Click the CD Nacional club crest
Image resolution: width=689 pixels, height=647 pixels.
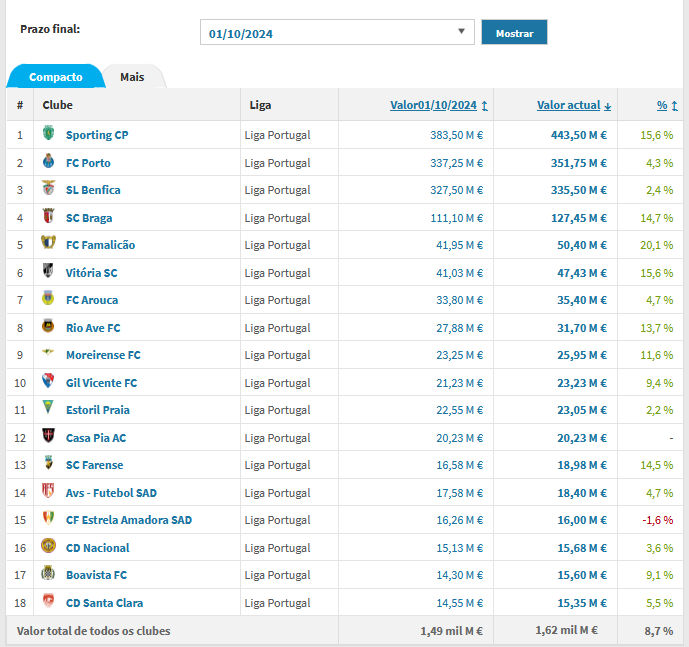[x=48, y=545]
